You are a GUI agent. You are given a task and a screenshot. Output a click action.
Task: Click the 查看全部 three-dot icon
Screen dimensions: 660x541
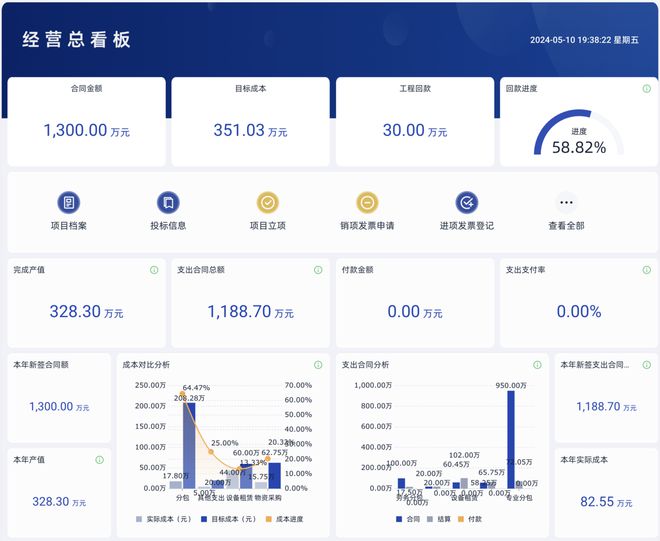(x=566, y=203)
